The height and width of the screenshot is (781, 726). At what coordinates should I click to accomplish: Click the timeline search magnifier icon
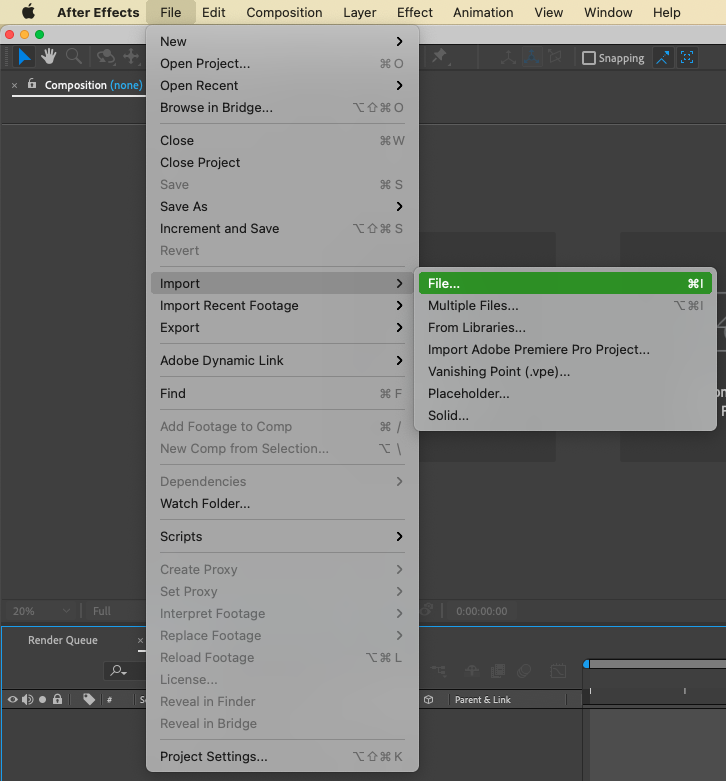(119, 670)
